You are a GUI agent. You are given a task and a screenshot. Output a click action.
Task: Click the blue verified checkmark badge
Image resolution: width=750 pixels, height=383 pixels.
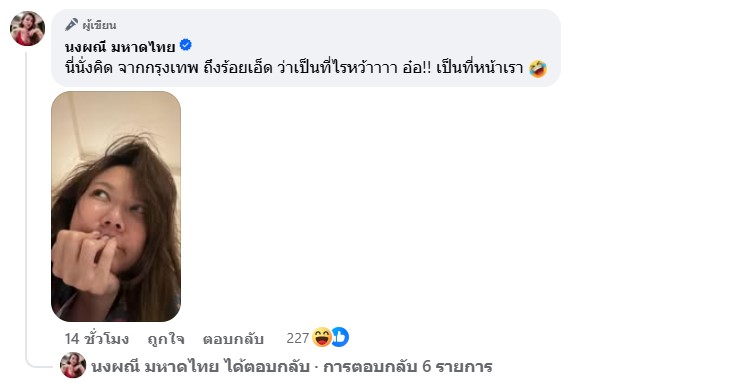pyautogui.click(x=186, y=45)
